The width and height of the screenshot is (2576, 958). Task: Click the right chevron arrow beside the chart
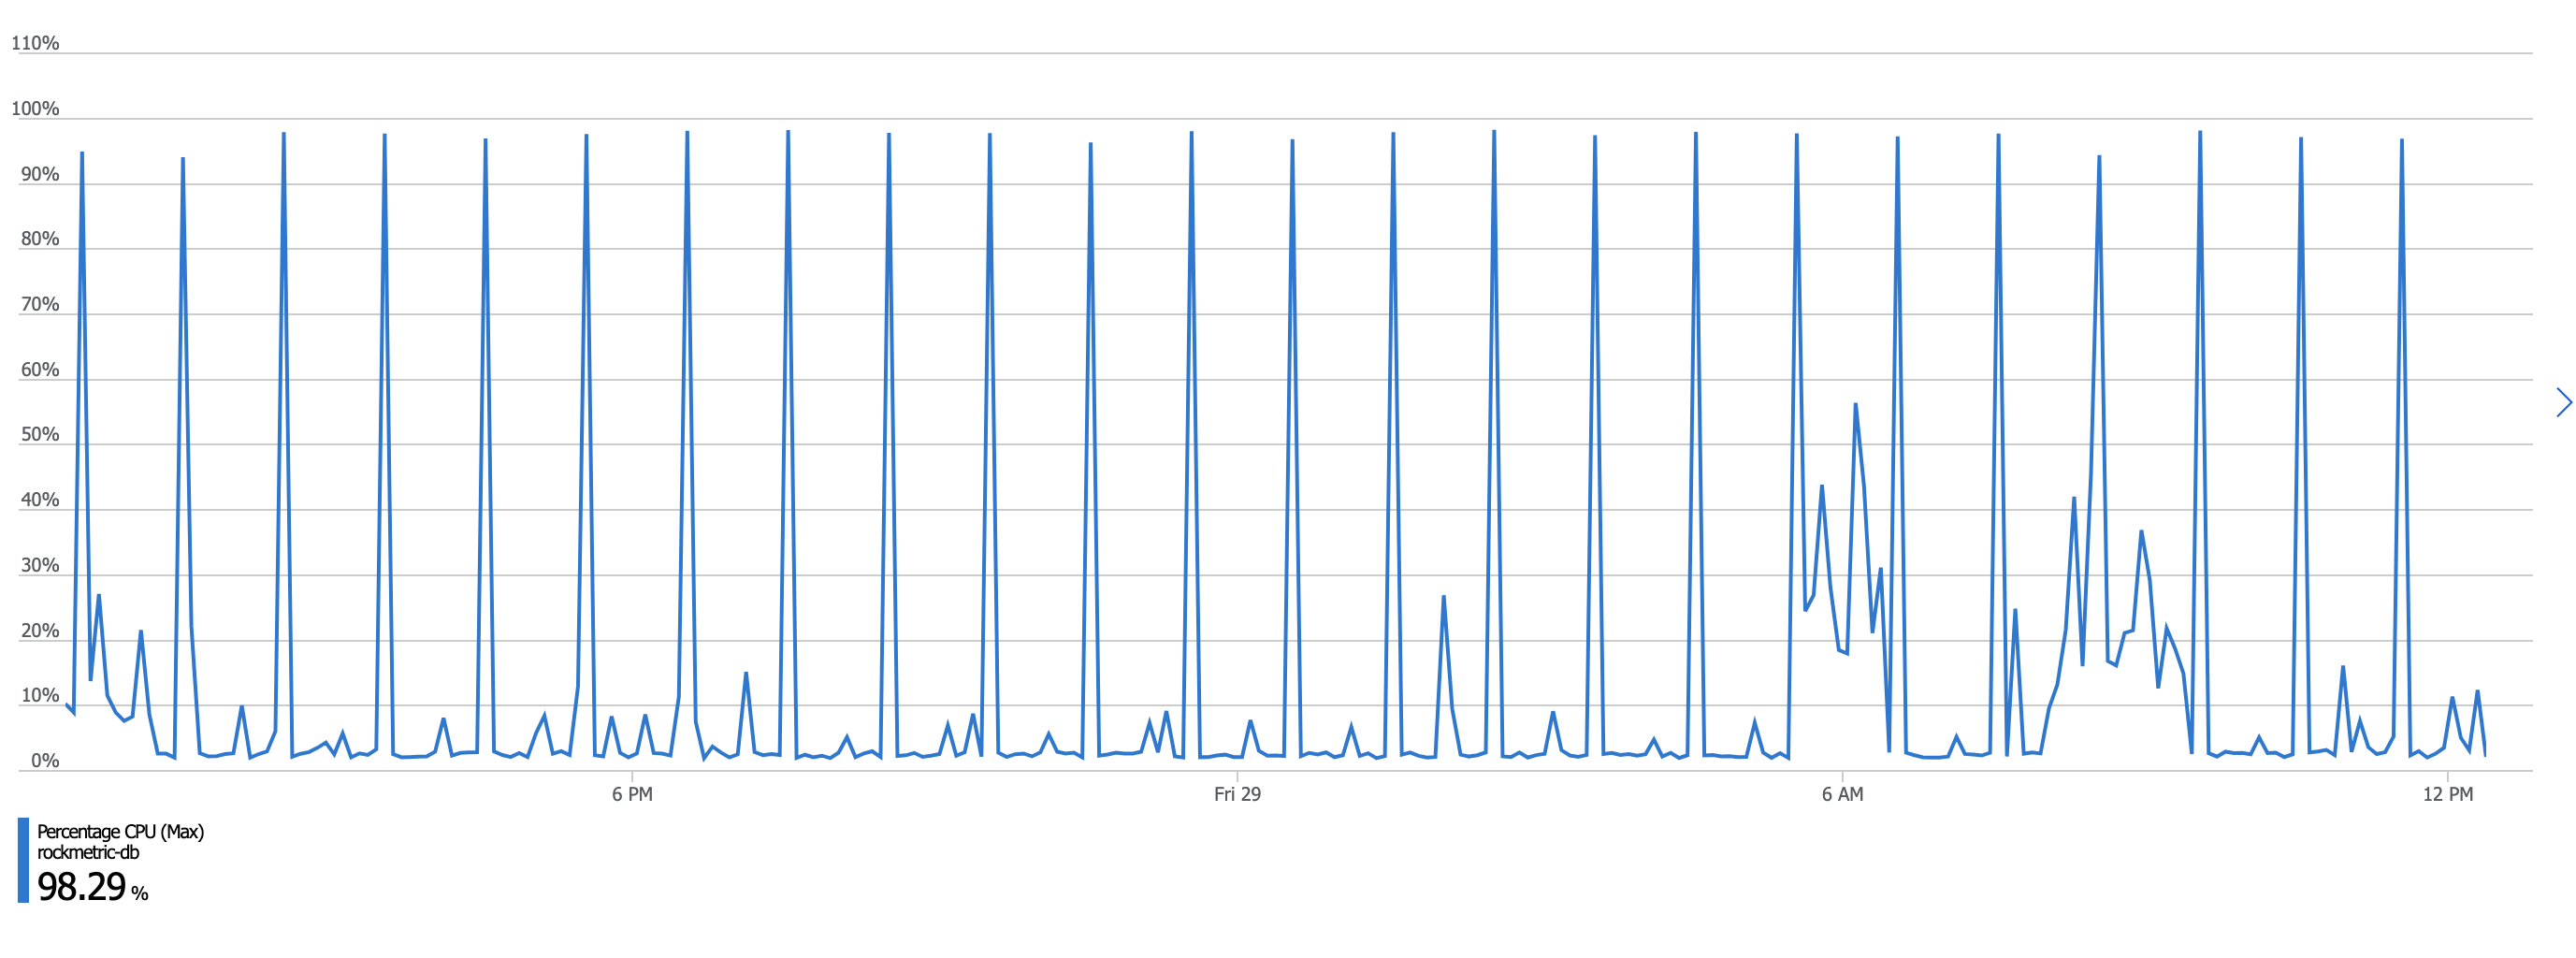(x=2562, y=402)
